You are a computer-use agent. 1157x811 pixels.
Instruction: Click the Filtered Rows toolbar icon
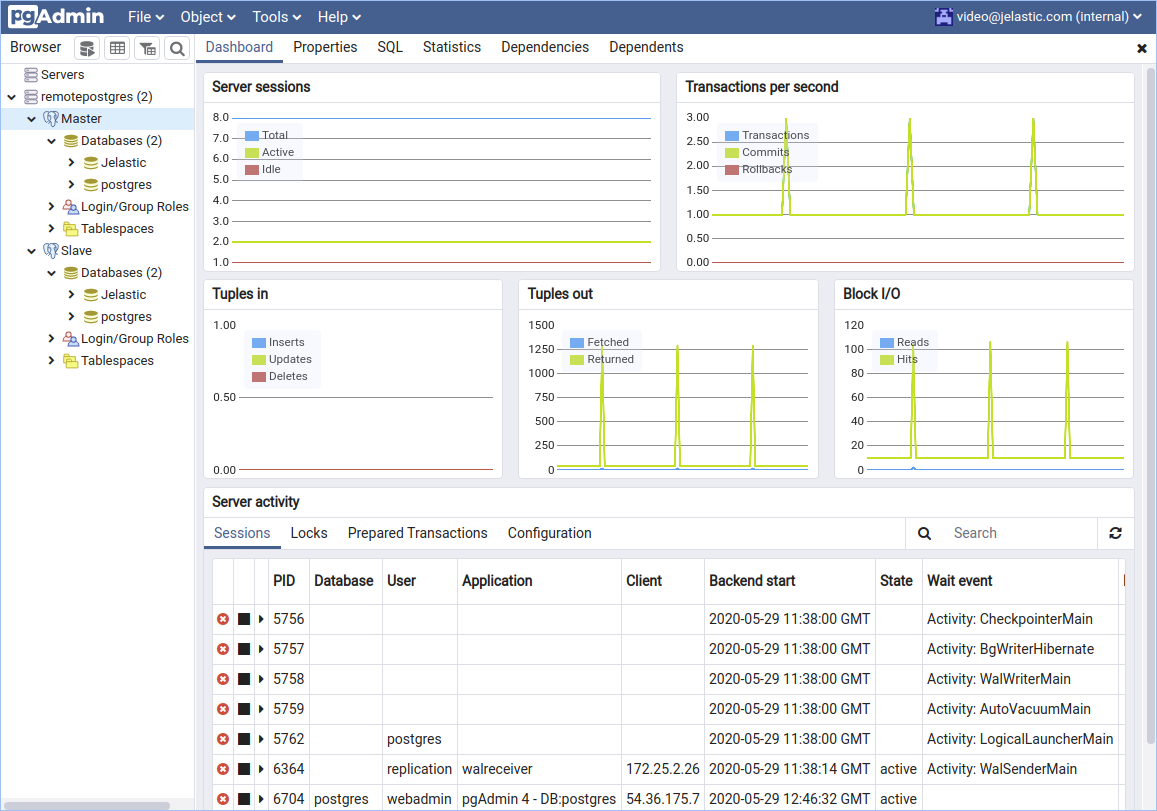148,49
